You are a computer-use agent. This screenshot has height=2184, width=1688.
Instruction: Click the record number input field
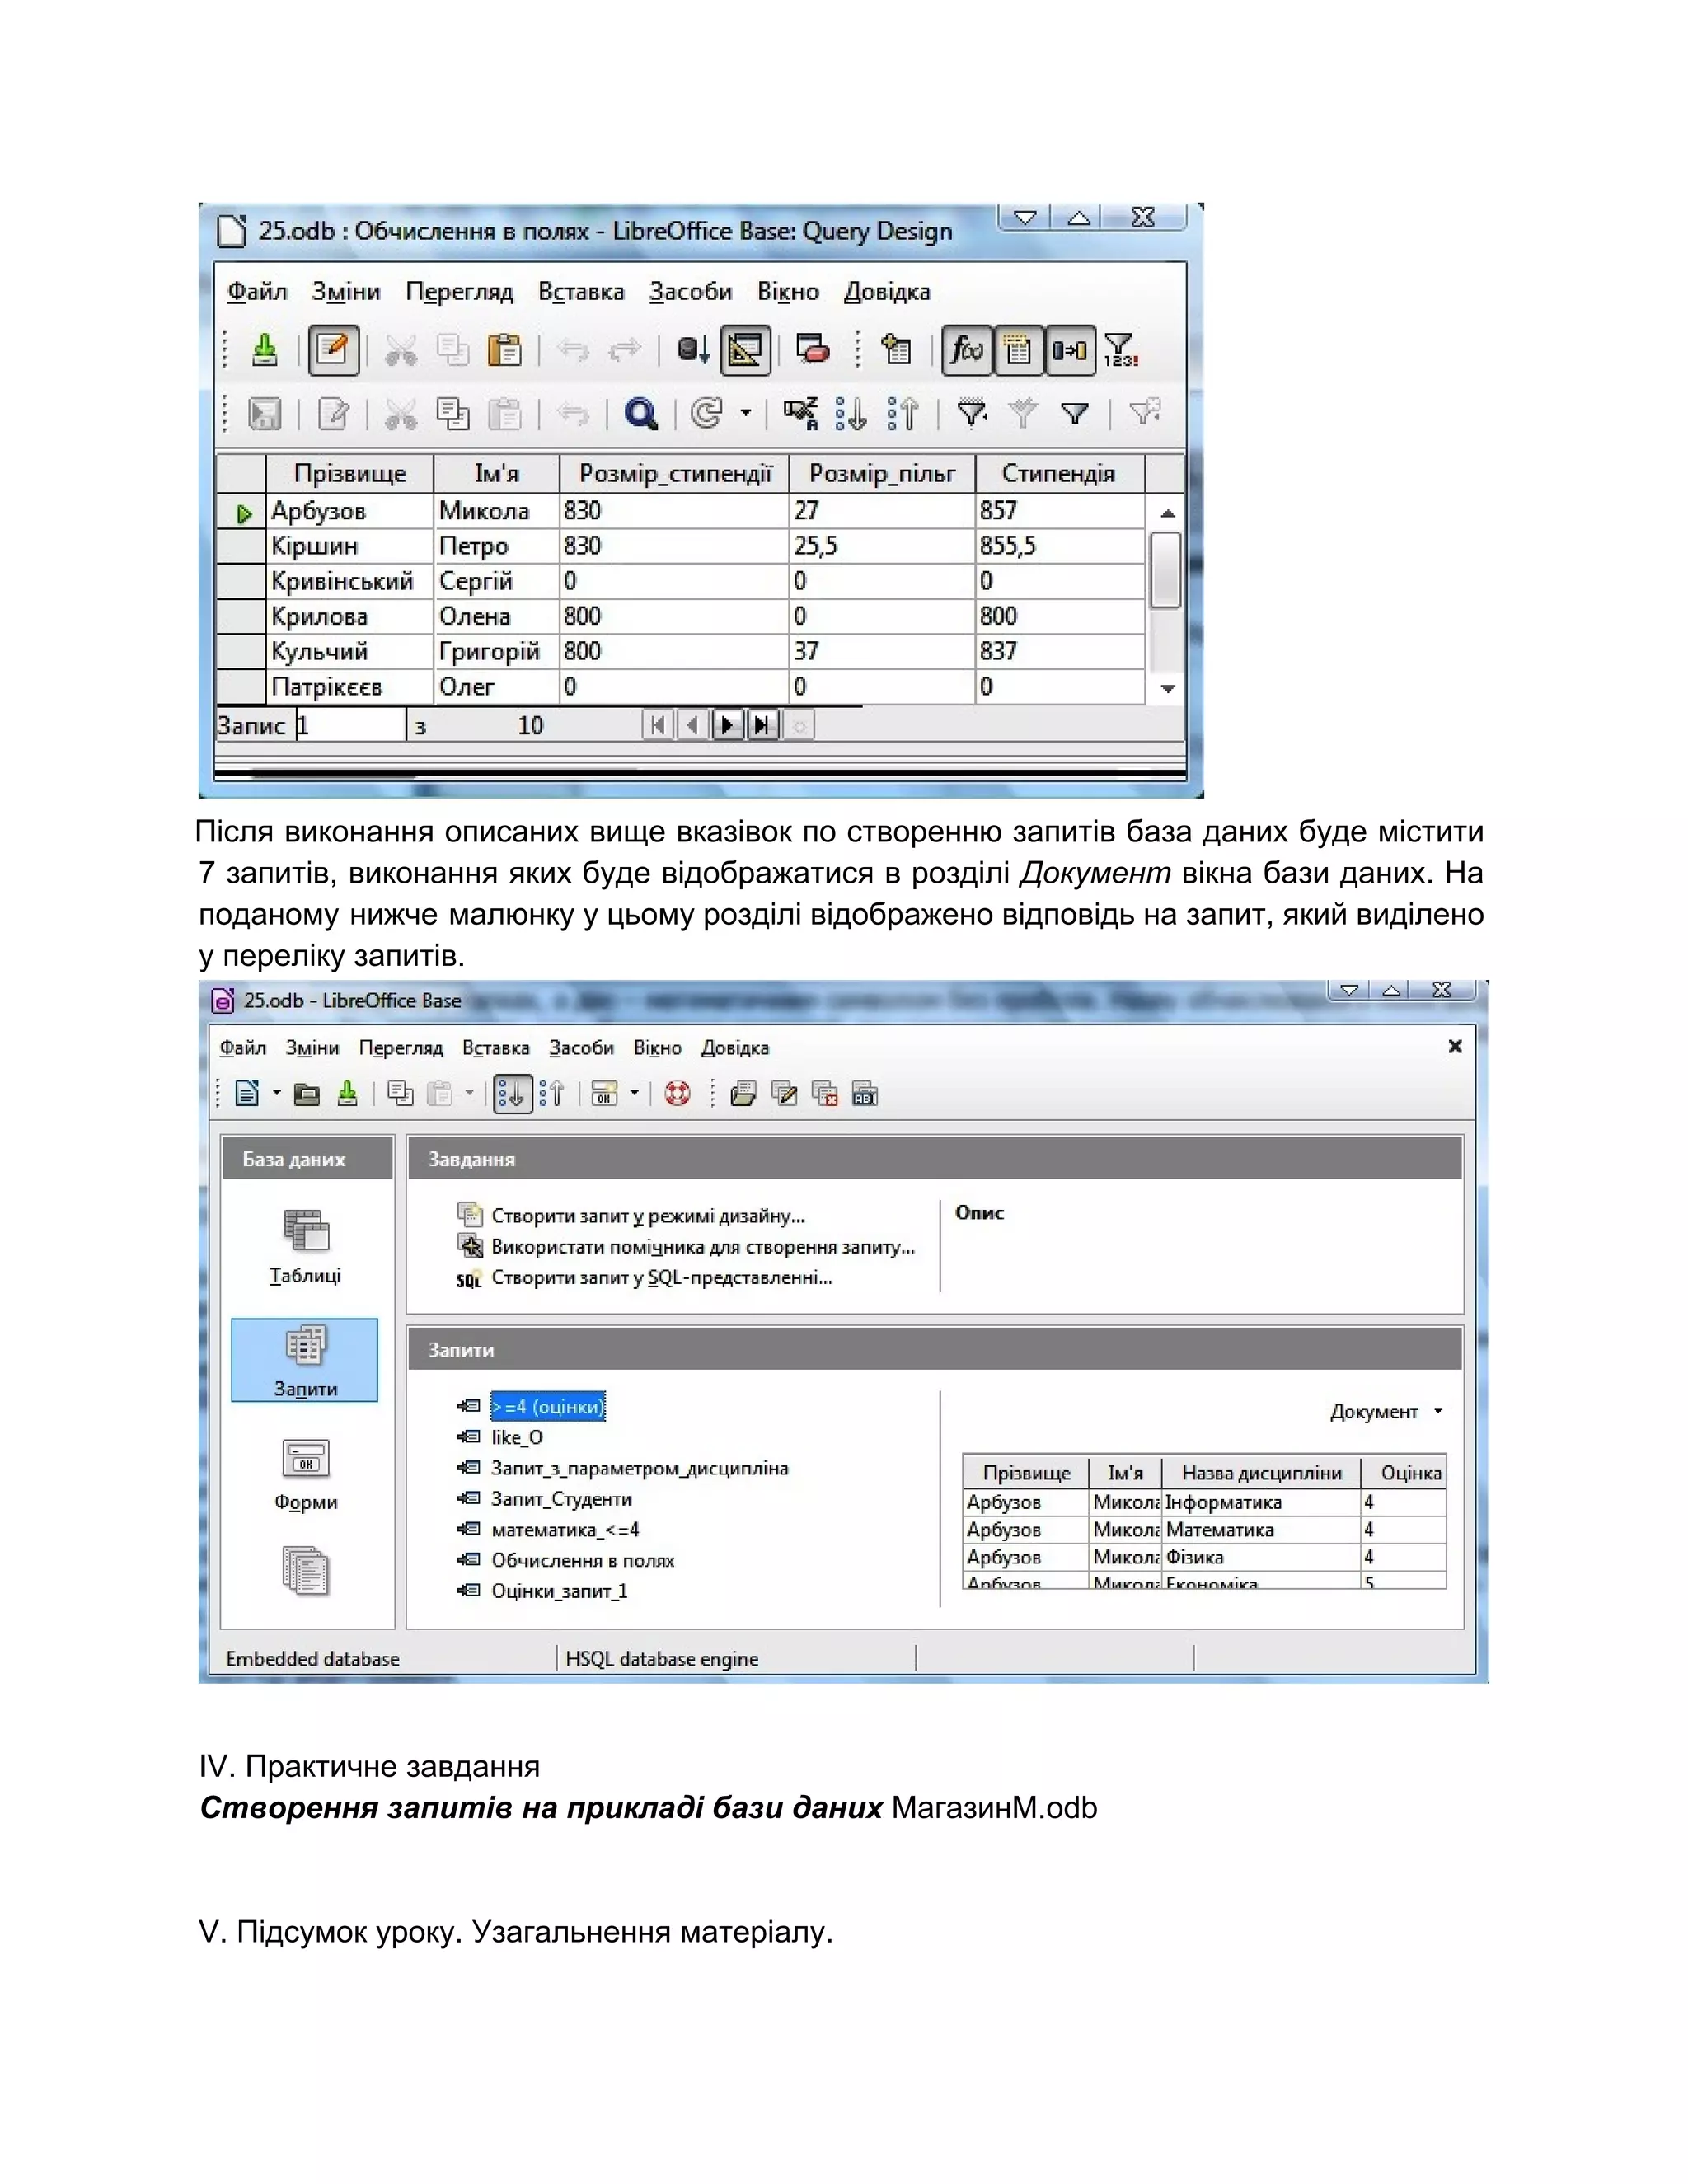tap(350, 726)
